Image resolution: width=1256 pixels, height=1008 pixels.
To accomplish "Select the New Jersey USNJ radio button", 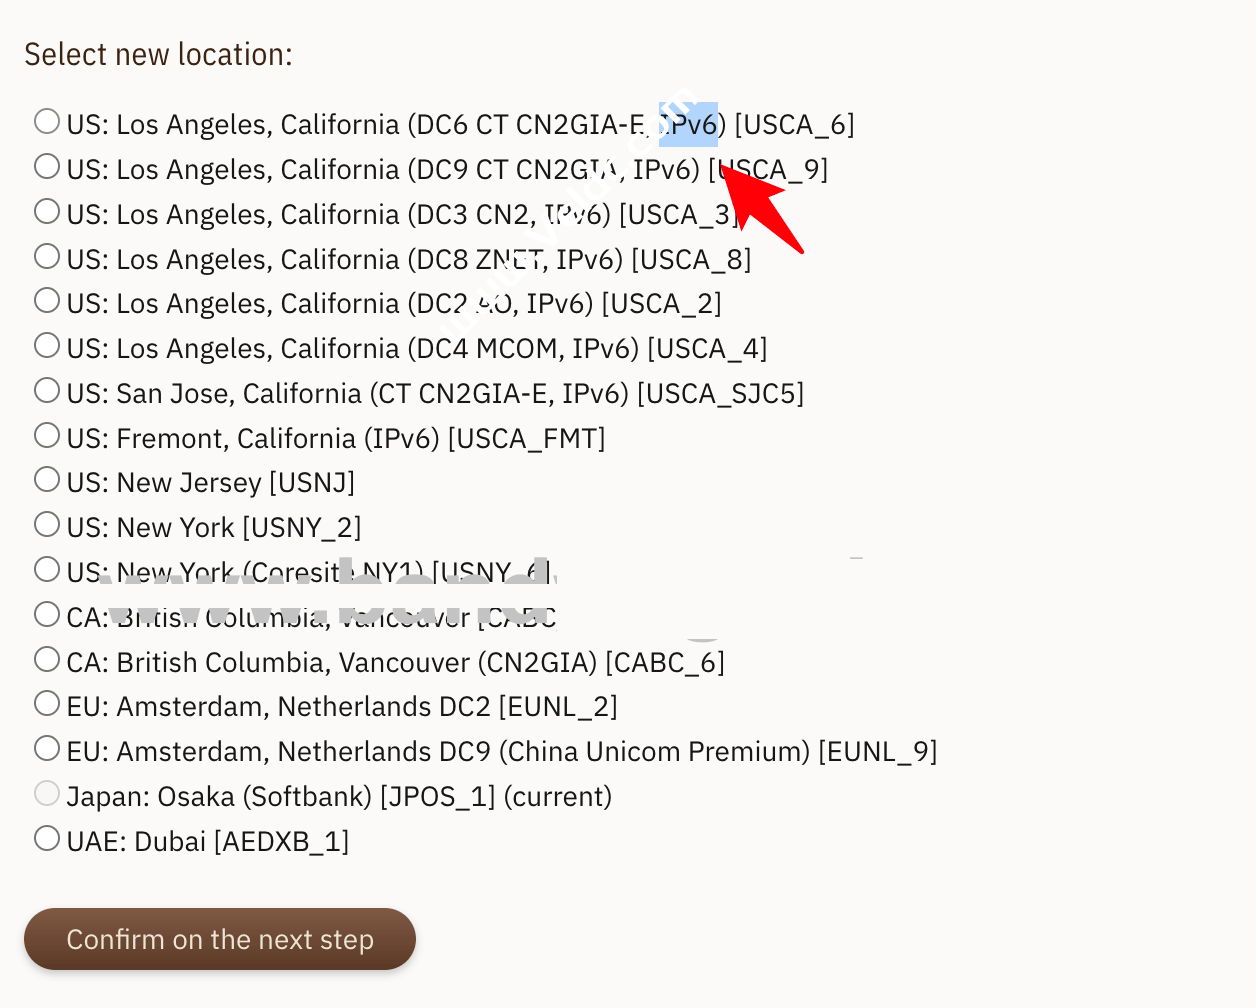I will (x=47, y=479).
